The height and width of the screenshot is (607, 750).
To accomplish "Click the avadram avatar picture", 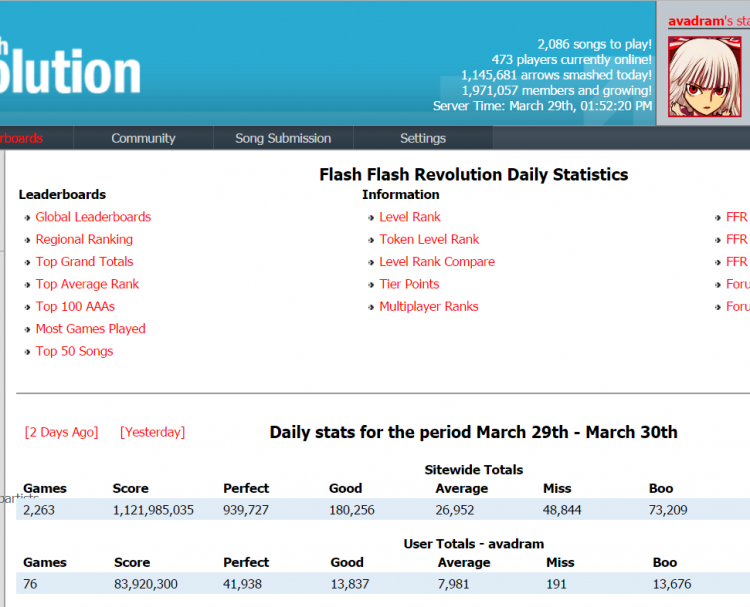I will (x=704, y=77).
